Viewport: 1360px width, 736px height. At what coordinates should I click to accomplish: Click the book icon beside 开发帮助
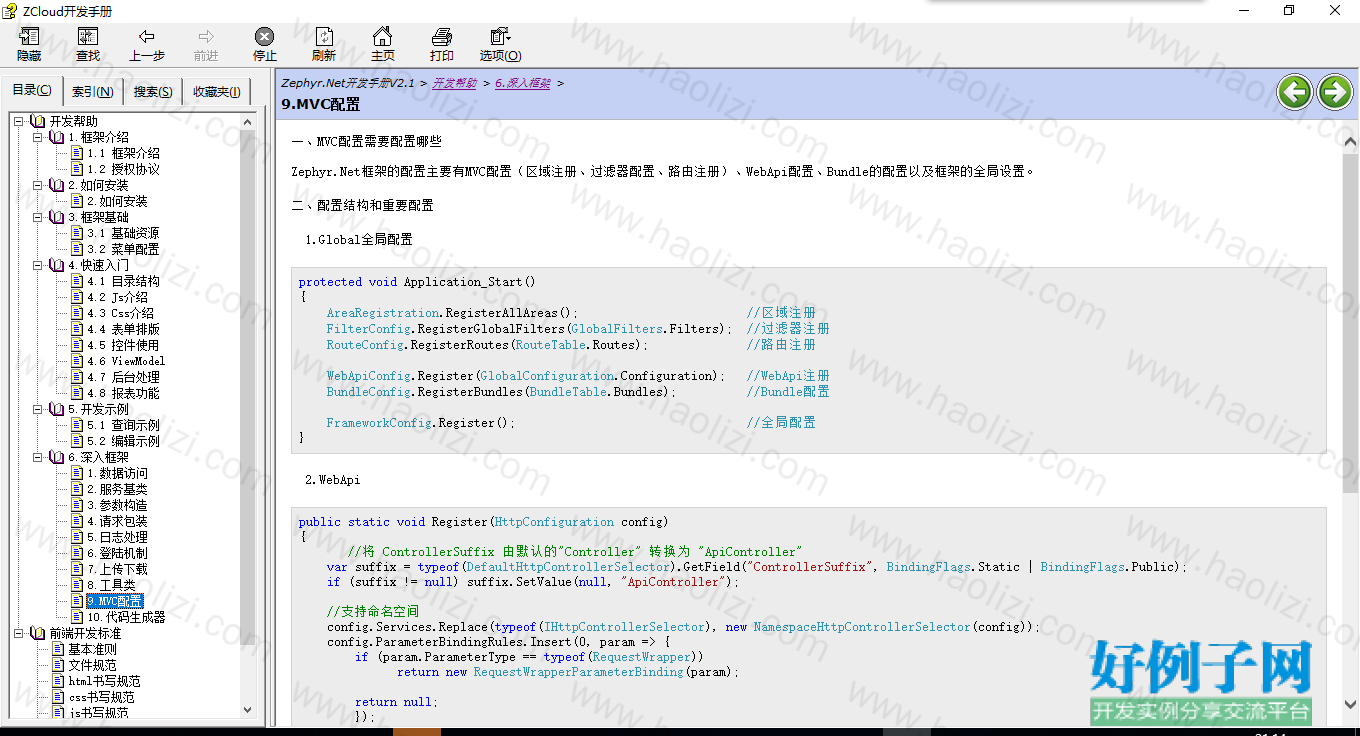38,121
